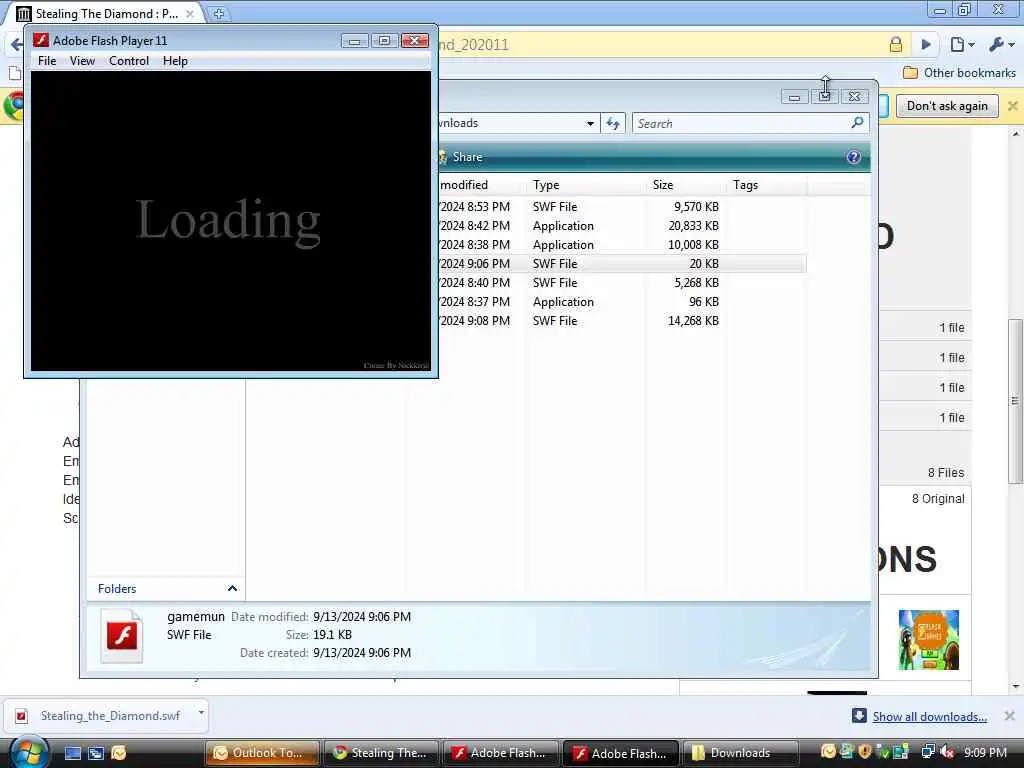Select the 20,833 KB Application row
This screenshot has height=768, width=1024.
click(x=622, y=225)
